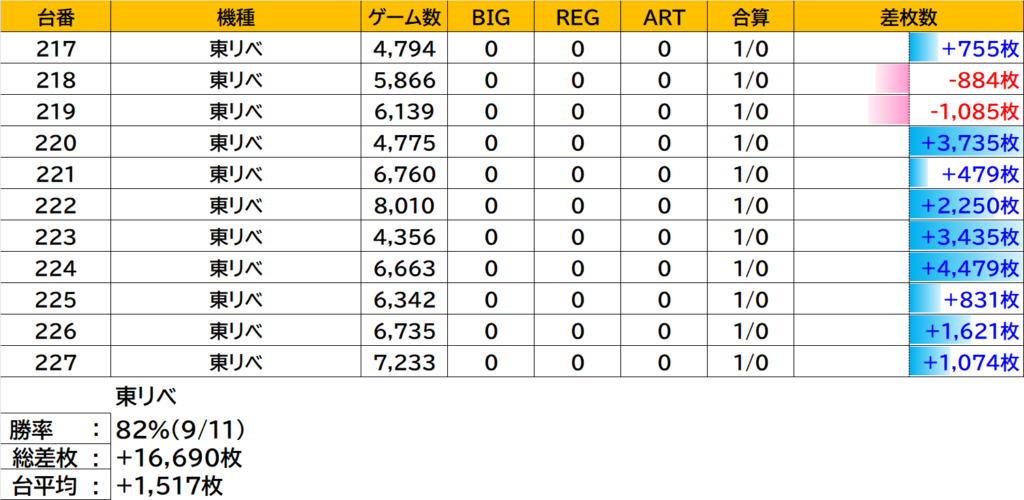
Task: Click the 勝率 value 82%(9/11)
Action: 182,432
